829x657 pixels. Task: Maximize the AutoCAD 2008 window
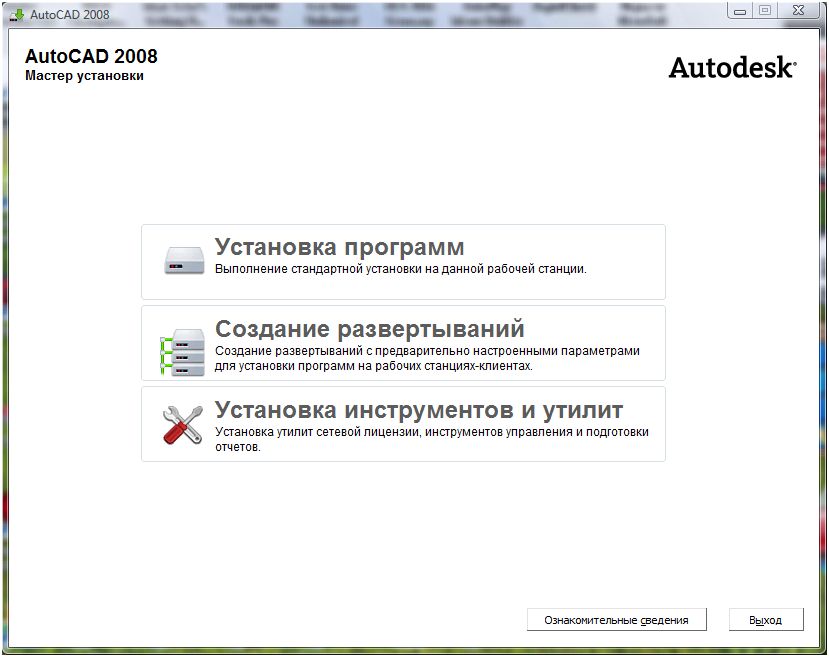[764, 11]
